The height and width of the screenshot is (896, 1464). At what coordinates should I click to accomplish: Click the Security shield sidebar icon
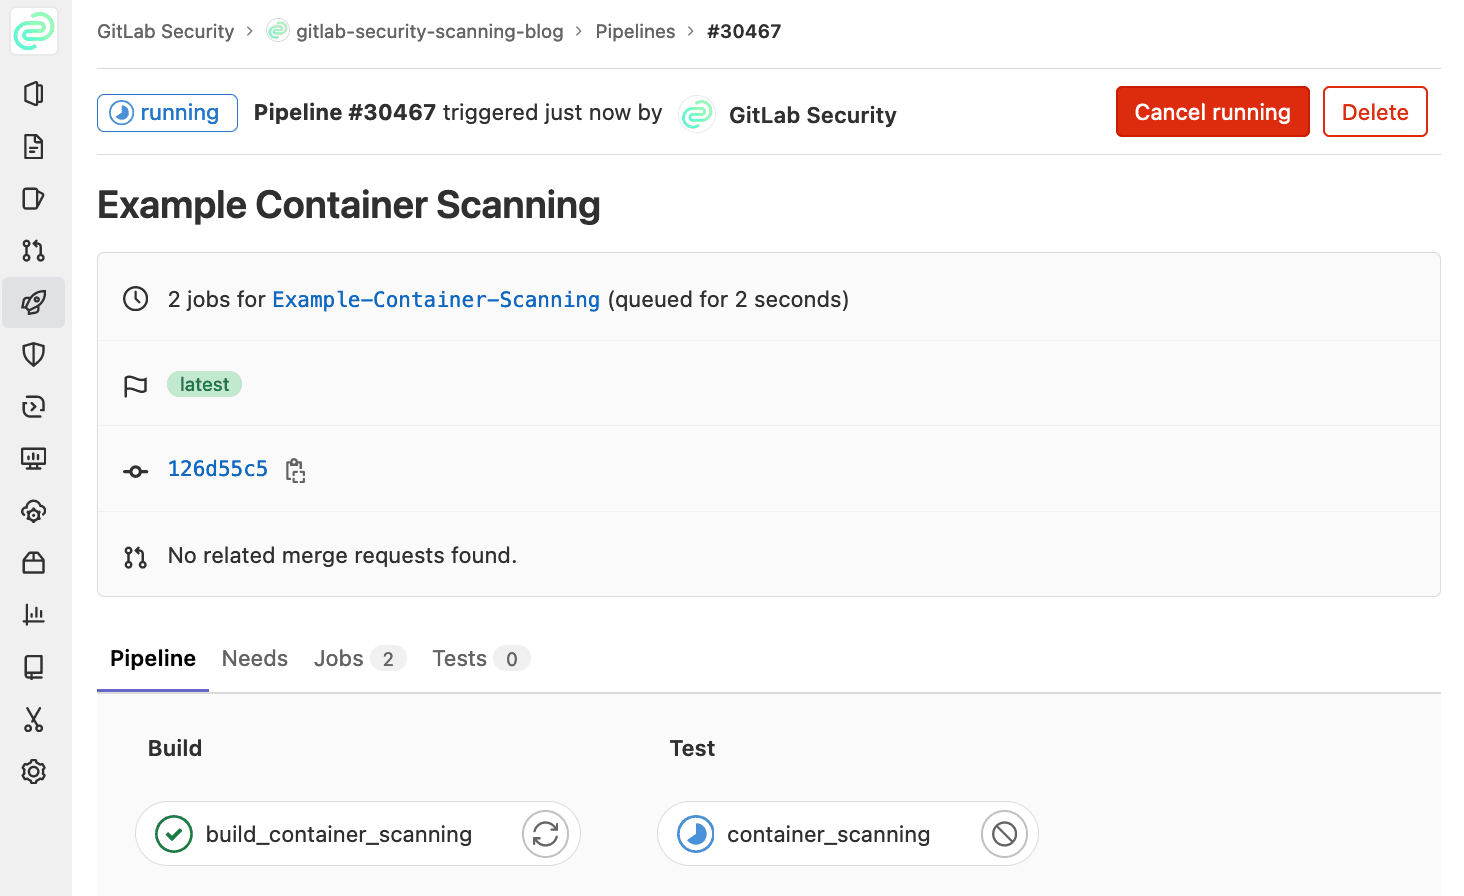coord(34,354)
